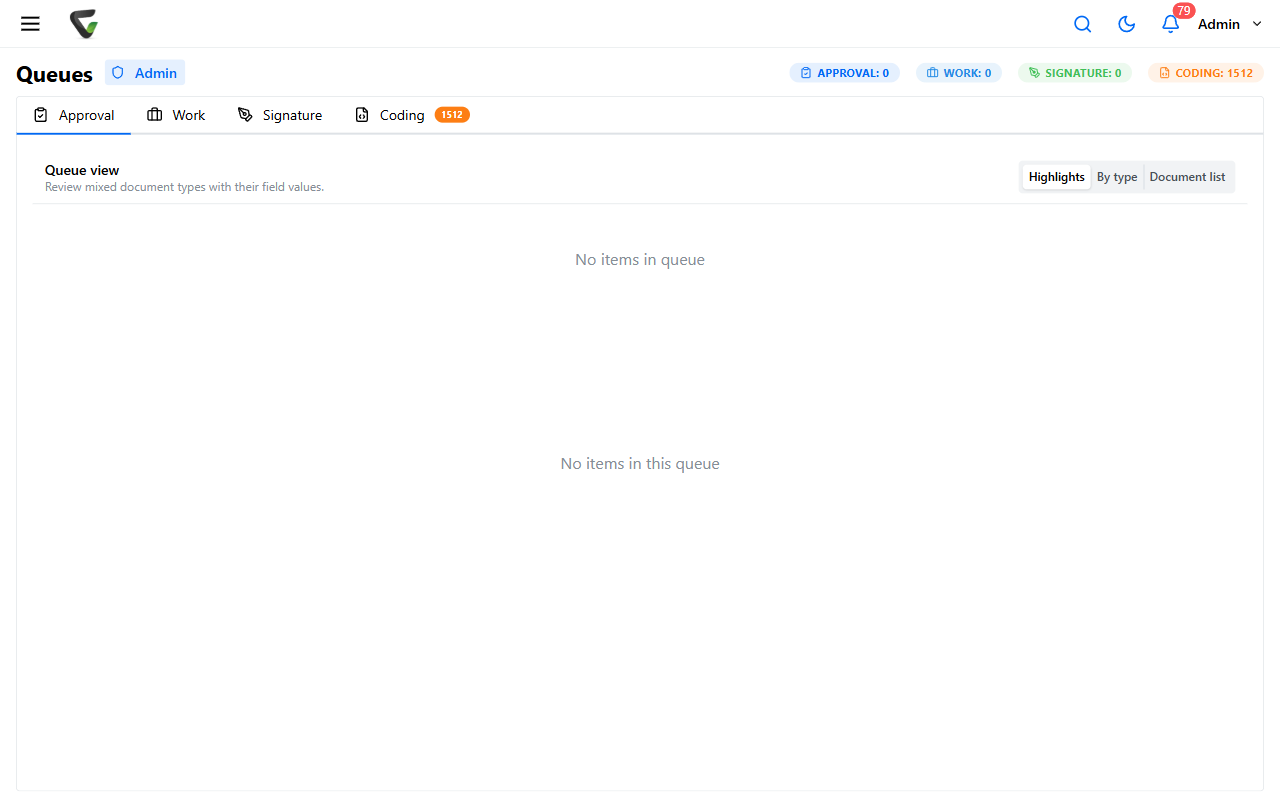The width and height of the screenshot is (1280, 800).
Task: Open notifications bell showing 79
Action: click(x=1171, y=24)
